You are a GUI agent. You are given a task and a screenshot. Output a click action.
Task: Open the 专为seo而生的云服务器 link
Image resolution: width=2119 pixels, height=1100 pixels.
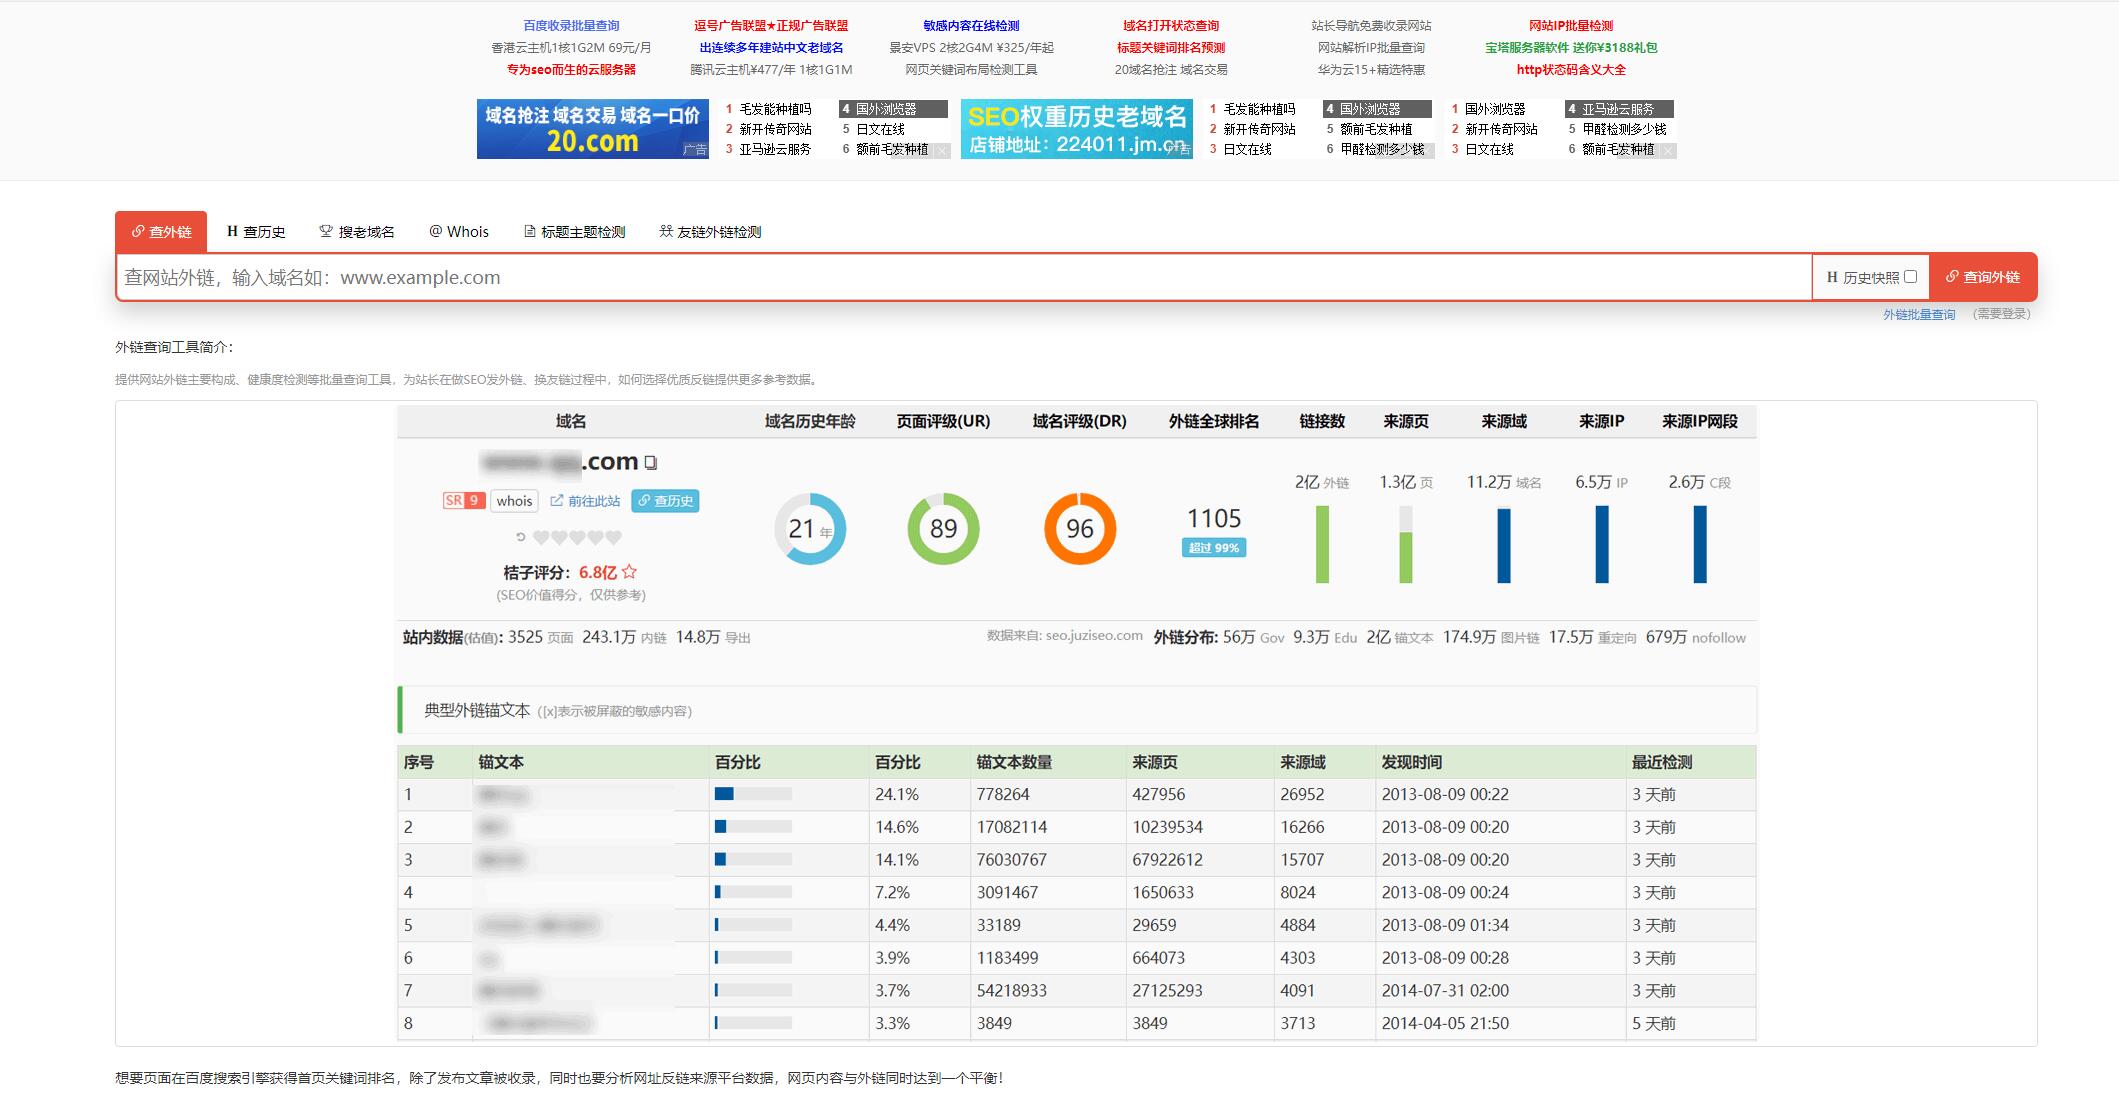[571, 70]
